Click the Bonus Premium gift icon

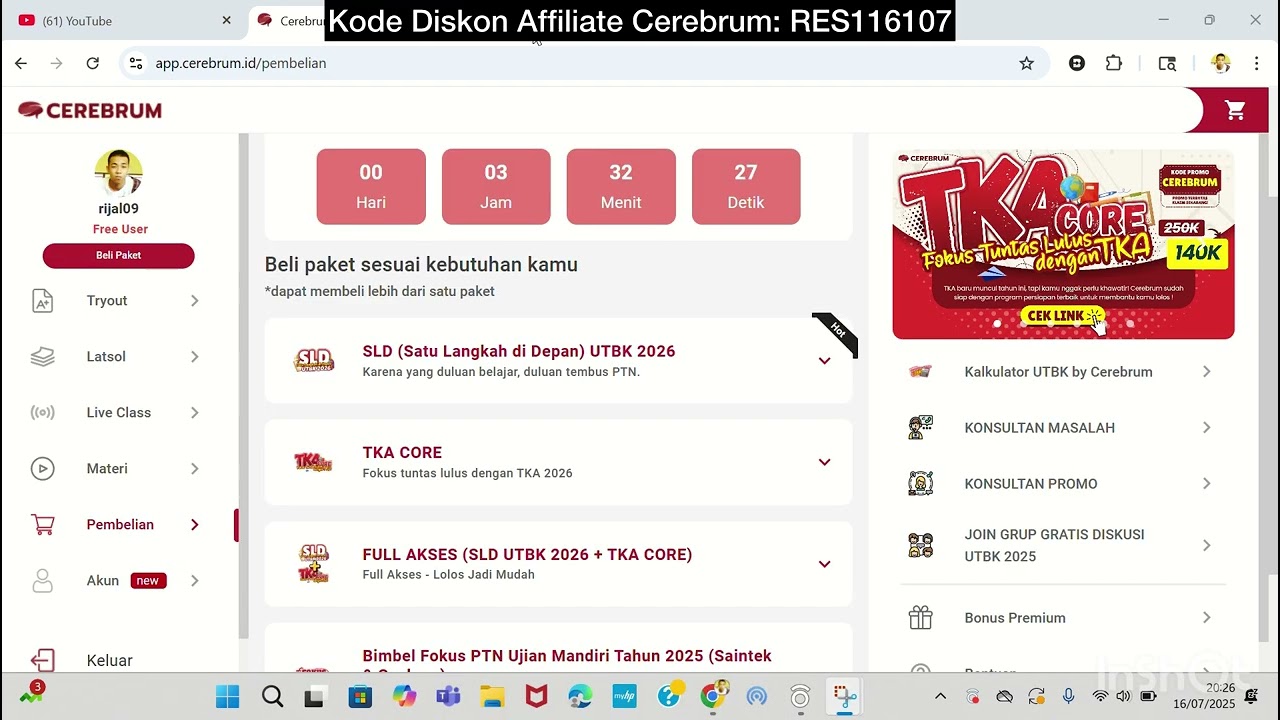pyautogui.click(x=920, y=618)
